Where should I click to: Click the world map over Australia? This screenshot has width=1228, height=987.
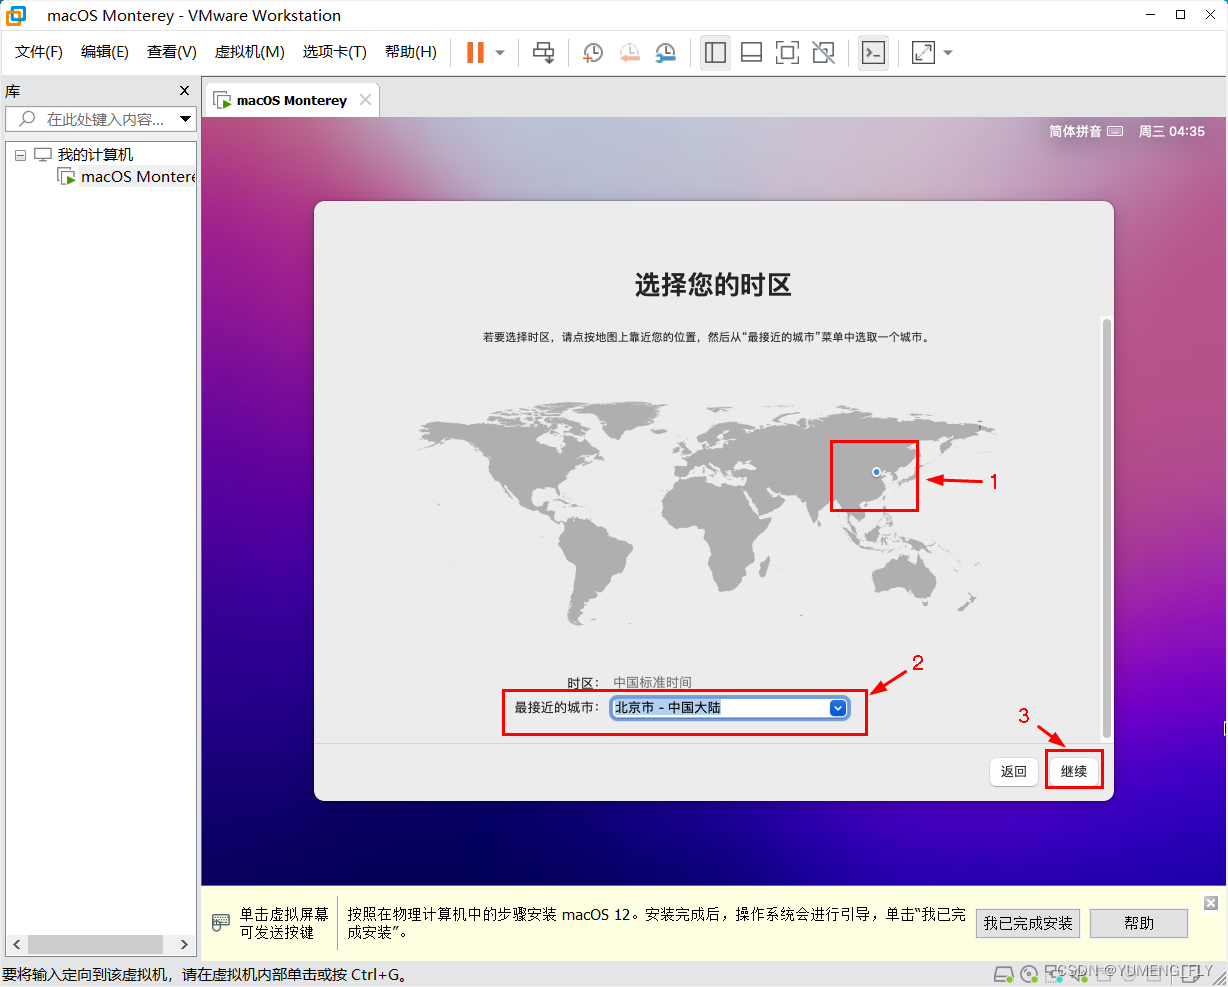(x=903, y=578)
